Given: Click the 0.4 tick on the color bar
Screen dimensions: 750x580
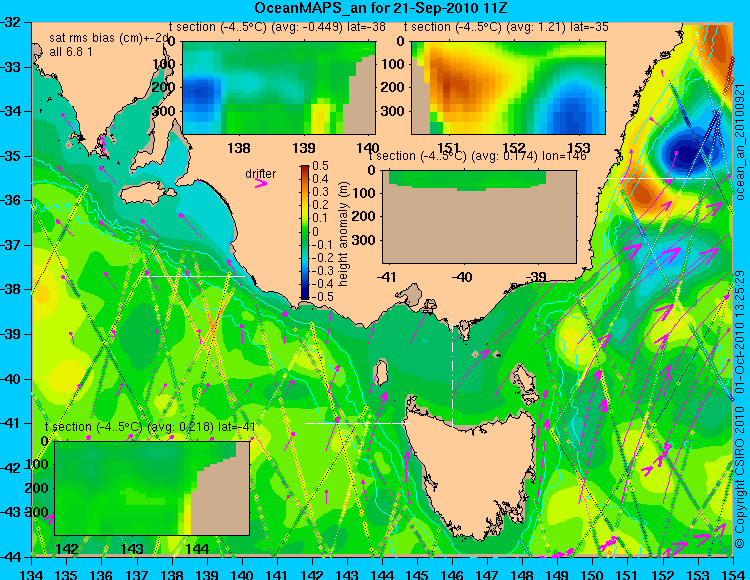Looking at the screenshot, I should tap(320, 179).
